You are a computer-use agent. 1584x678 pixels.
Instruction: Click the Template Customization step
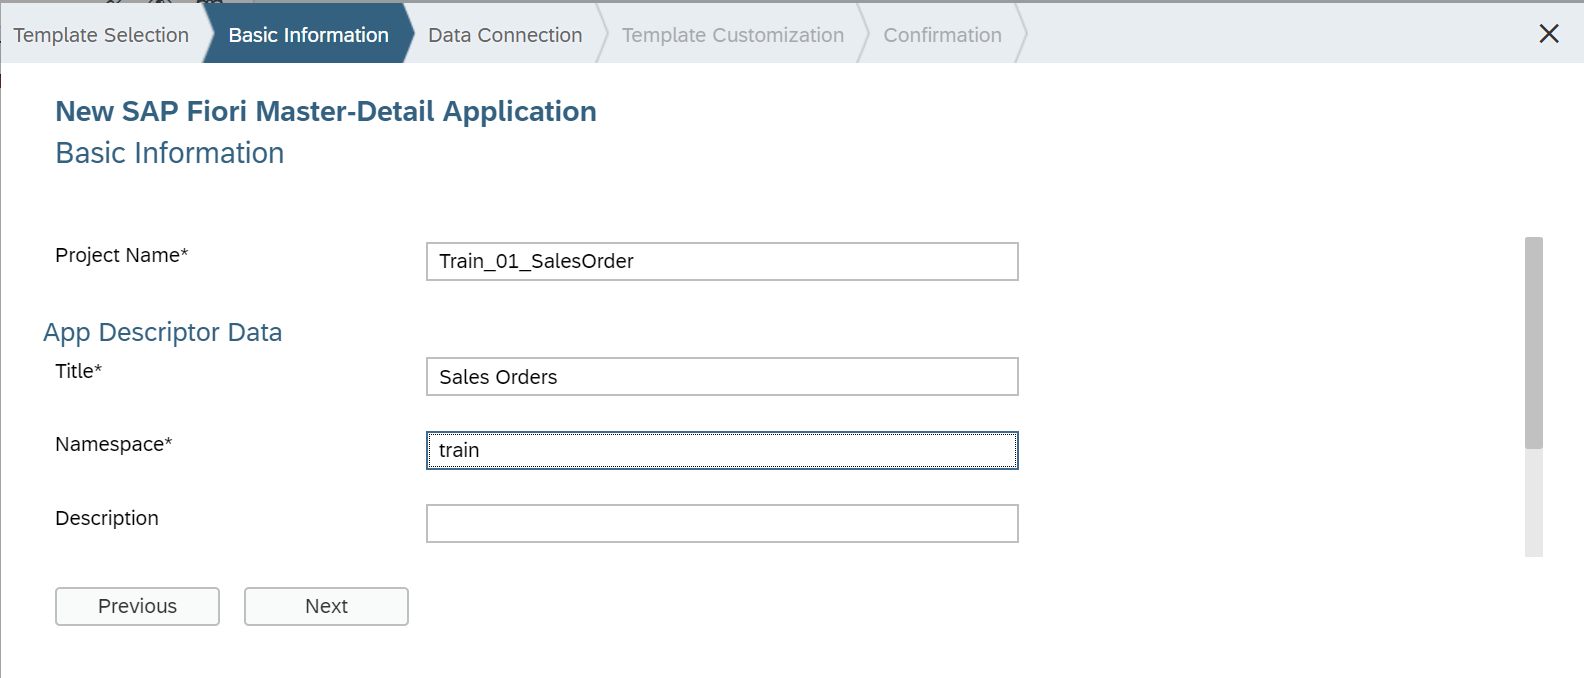coord(732,35)
